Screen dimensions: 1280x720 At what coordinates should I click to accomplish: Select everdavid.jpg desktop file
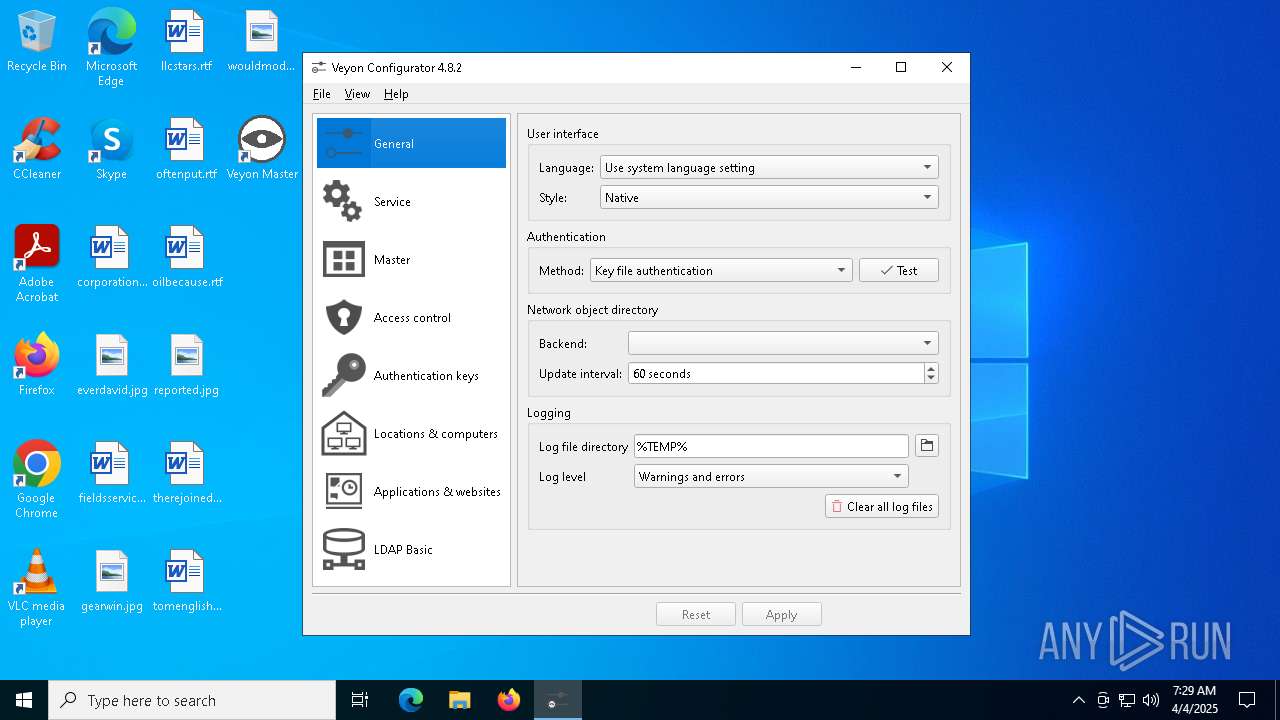click(x=112, y=365)
